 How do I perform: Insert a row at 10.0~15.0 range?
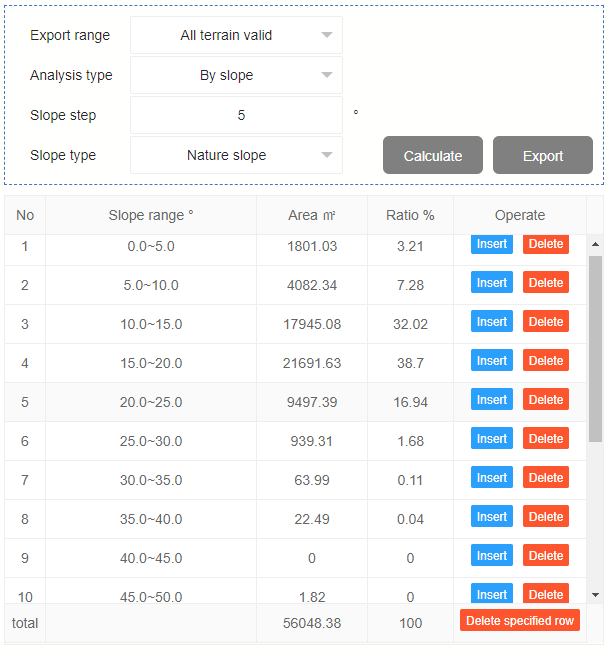click(x=491, y=321)
